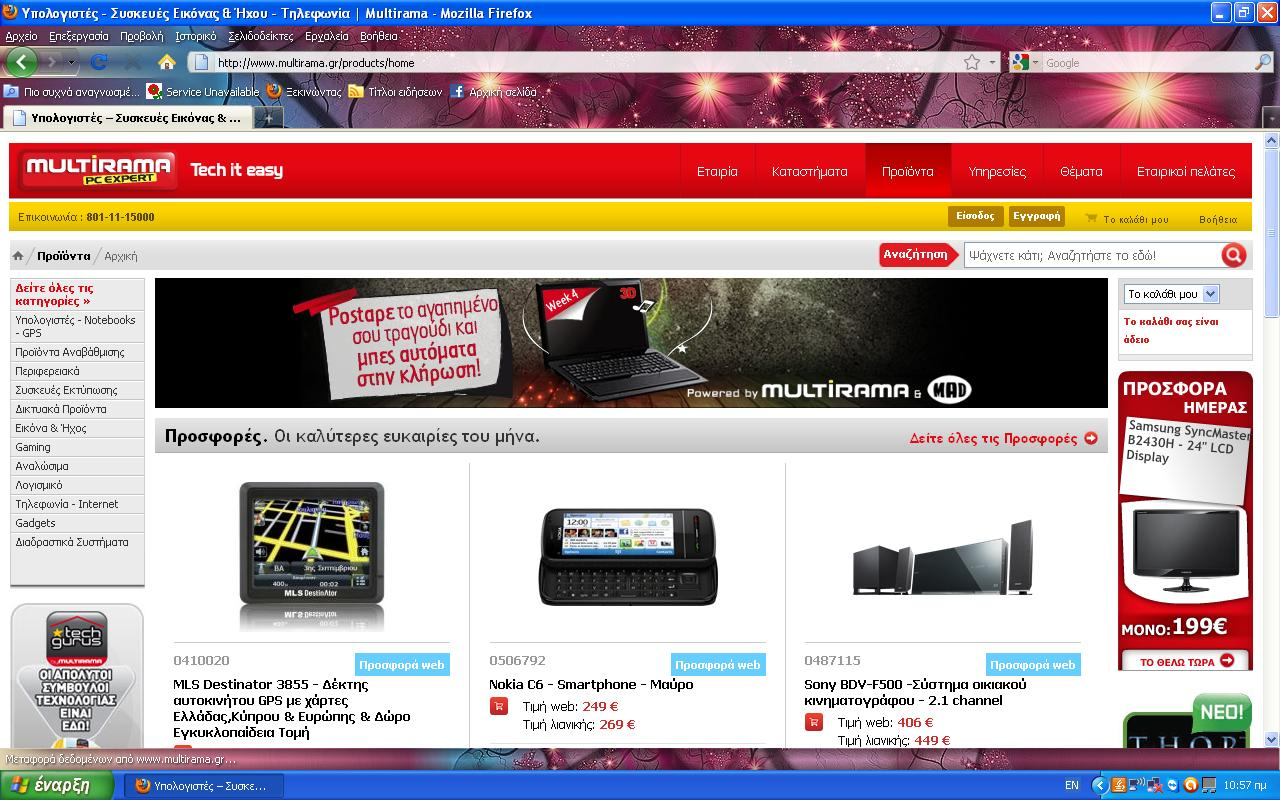Select the Υπηρεσίες navigation tab
The width and height of the screenshot is (1280, 800).
click(997, 171)
